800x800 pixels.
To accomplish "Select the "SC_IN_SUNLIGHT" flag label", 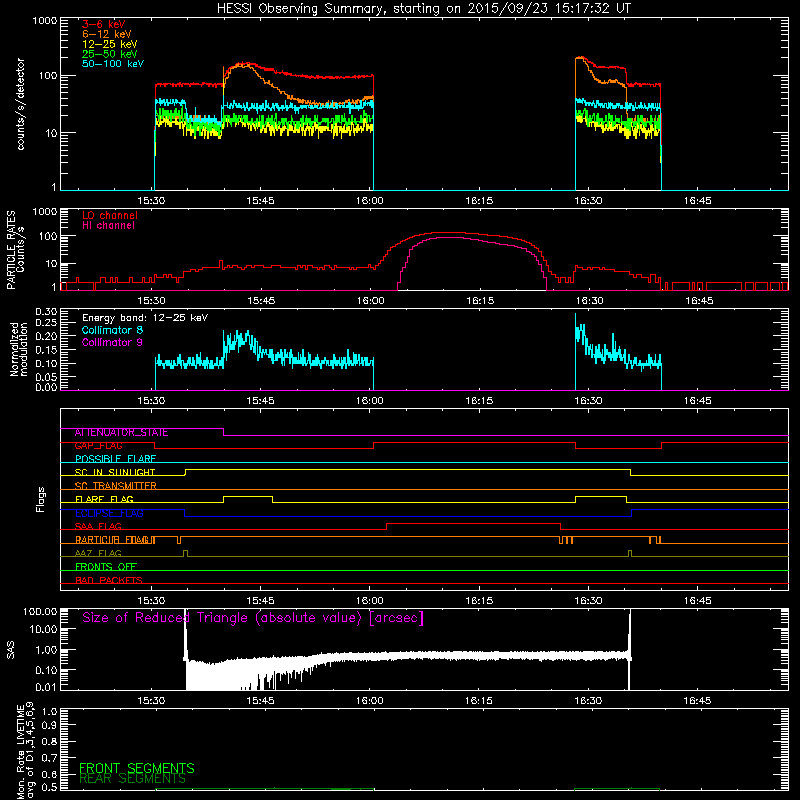I will tap(115, 472).
